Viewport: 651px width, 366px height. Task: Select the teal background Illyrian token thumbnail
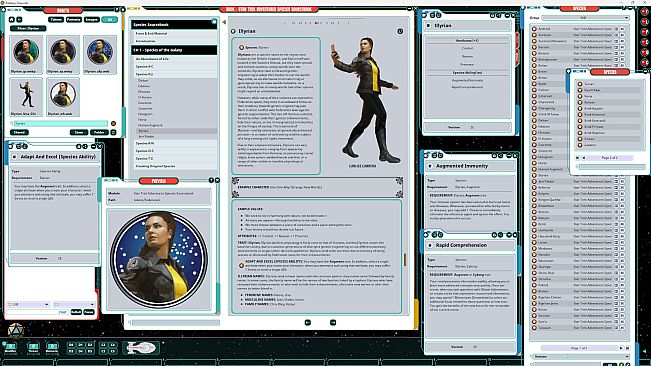coord(26,54)
